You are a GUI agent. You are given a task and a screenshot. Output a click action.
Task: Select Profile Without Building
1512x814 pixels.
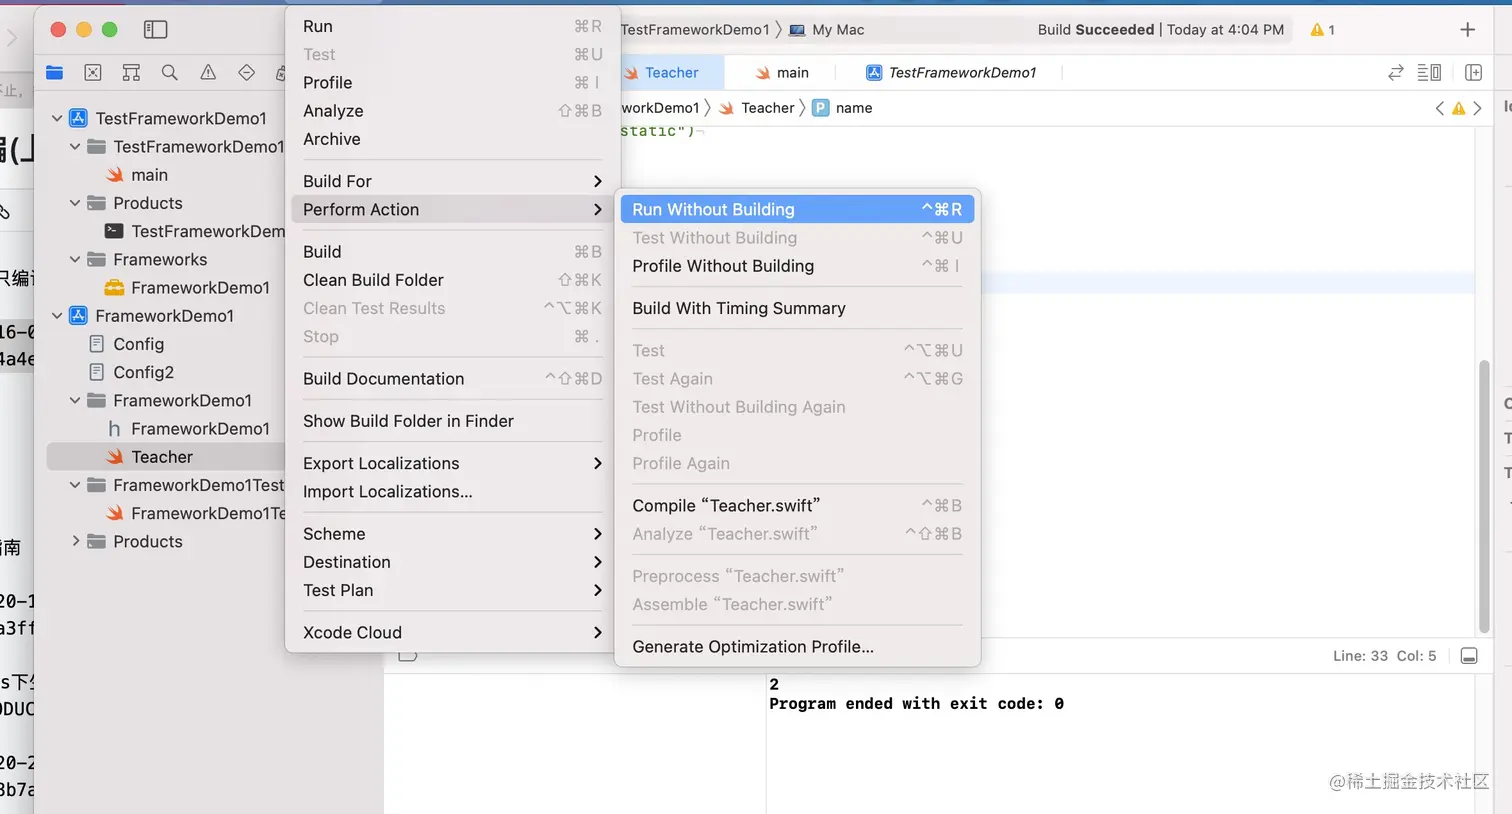point(797,266)
